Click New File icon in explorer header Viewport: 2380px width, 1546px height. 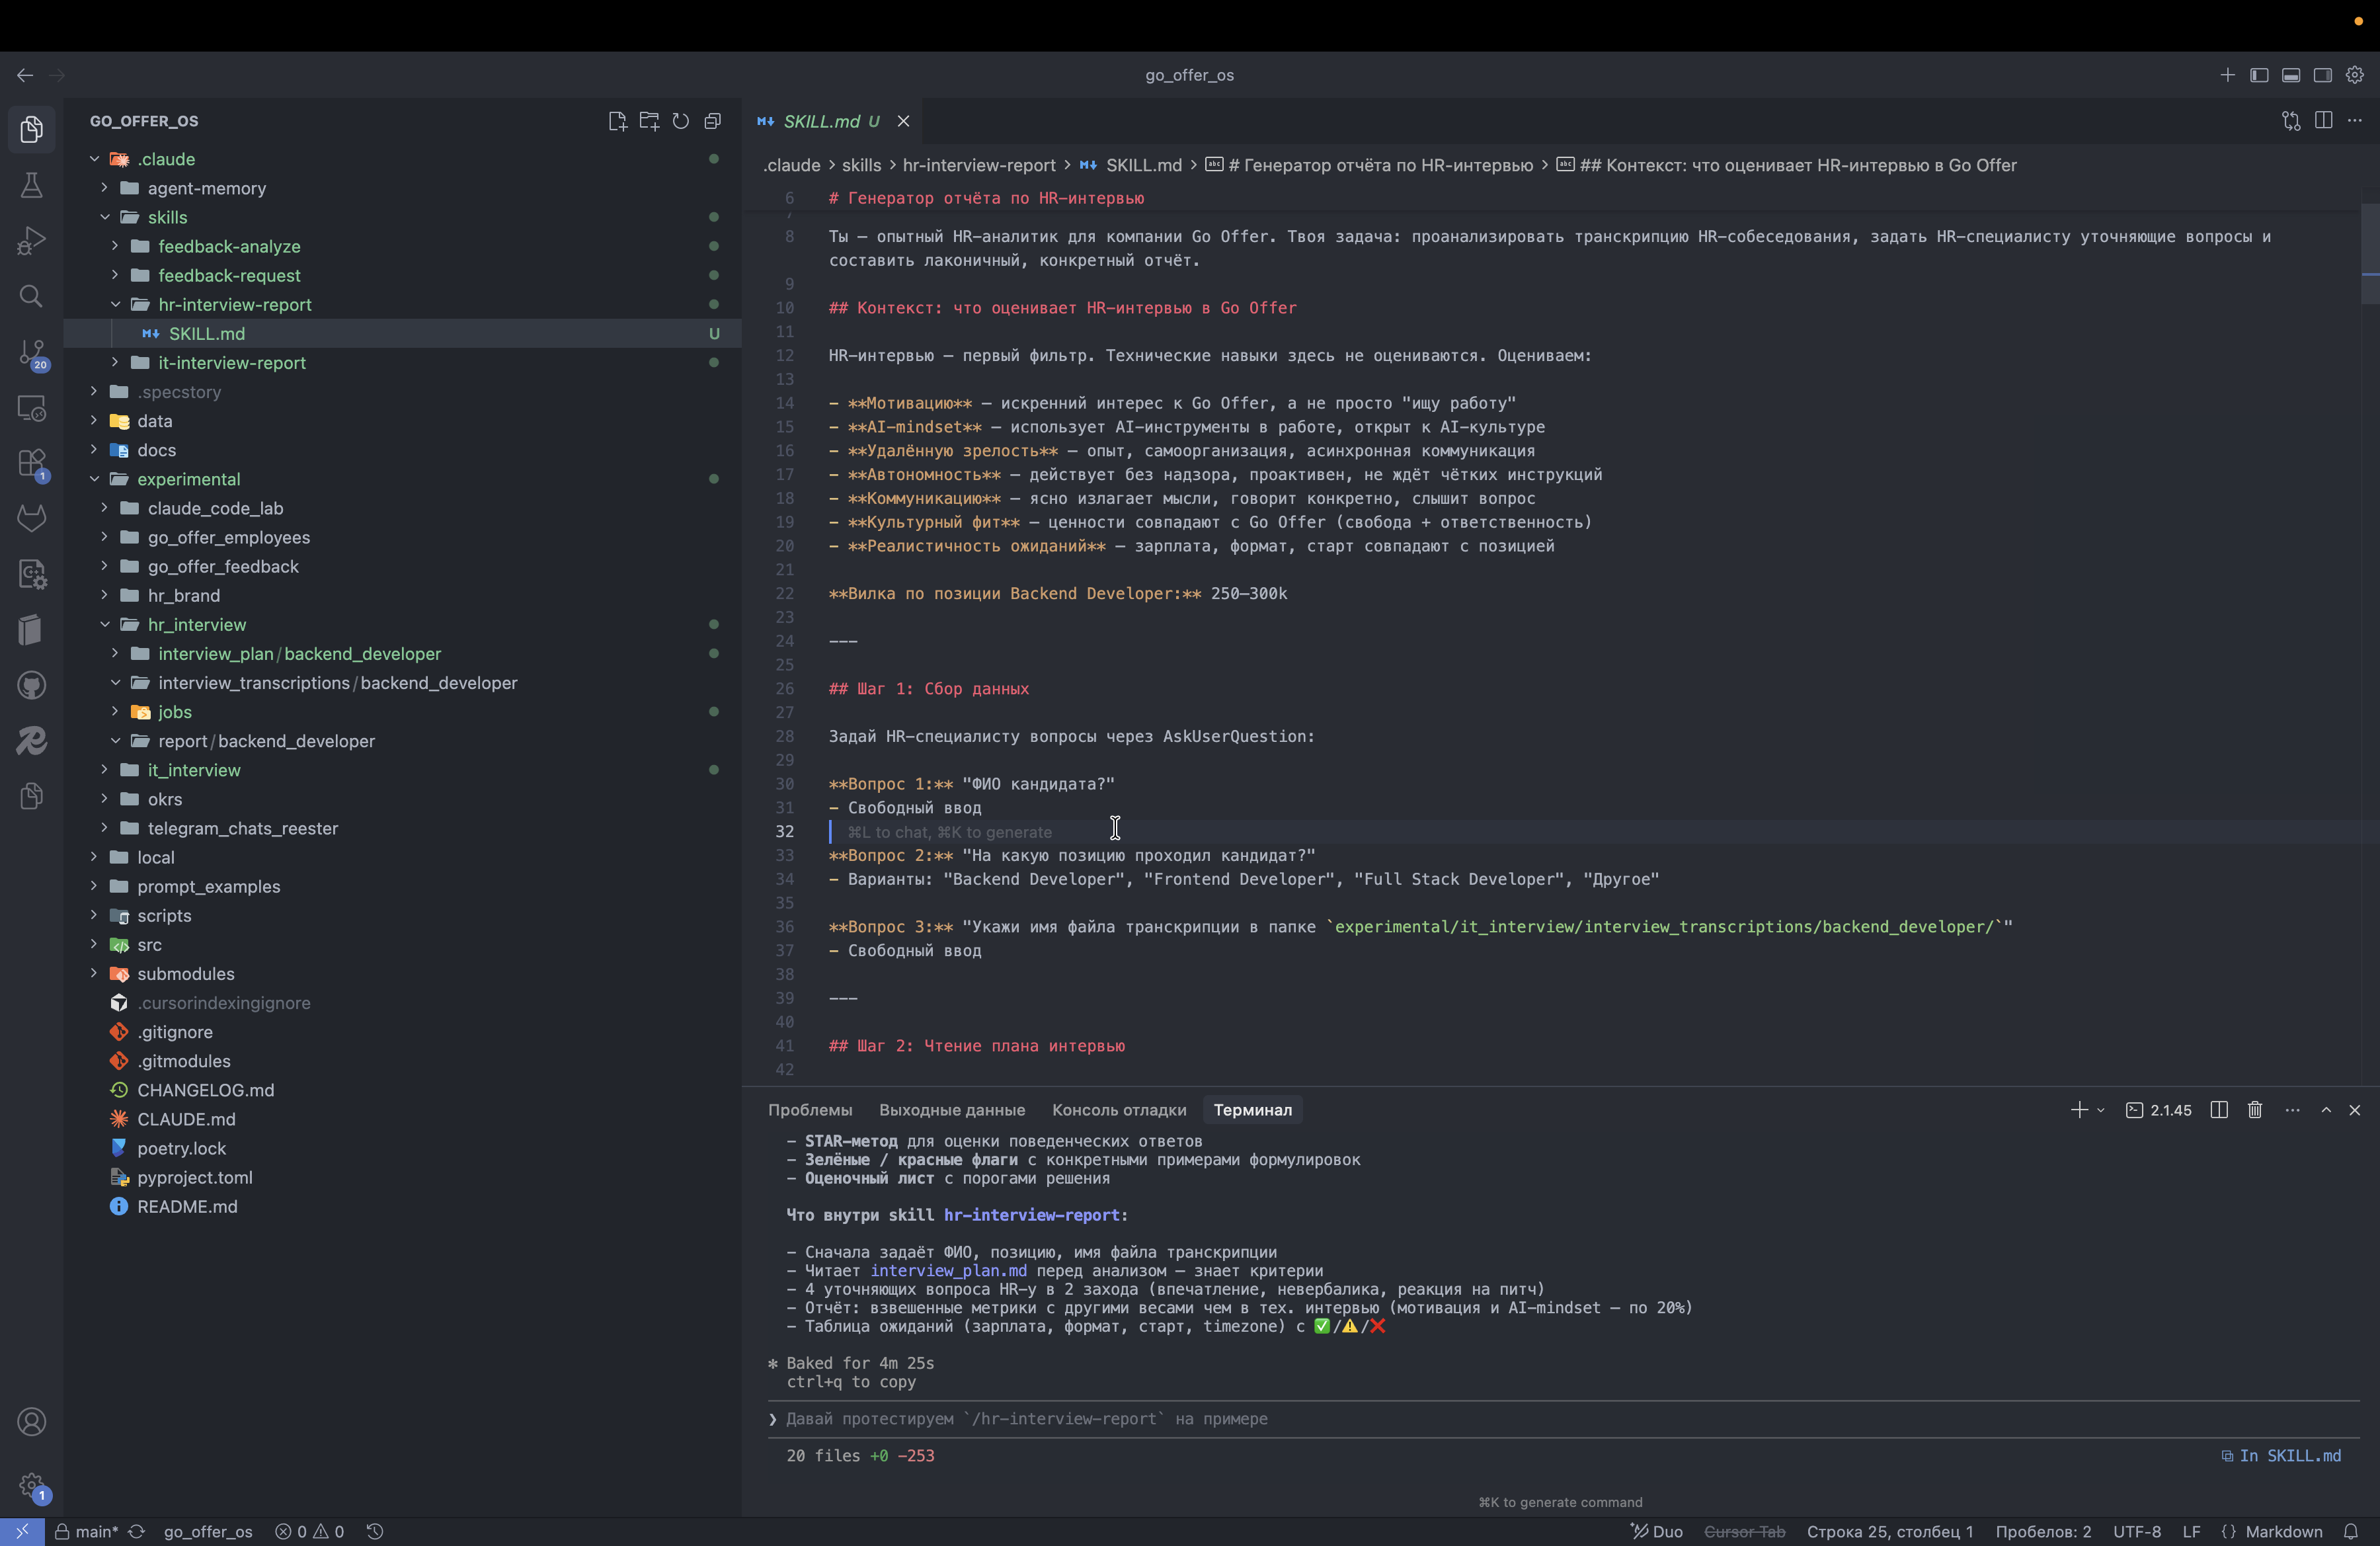[x=617, y=121]
